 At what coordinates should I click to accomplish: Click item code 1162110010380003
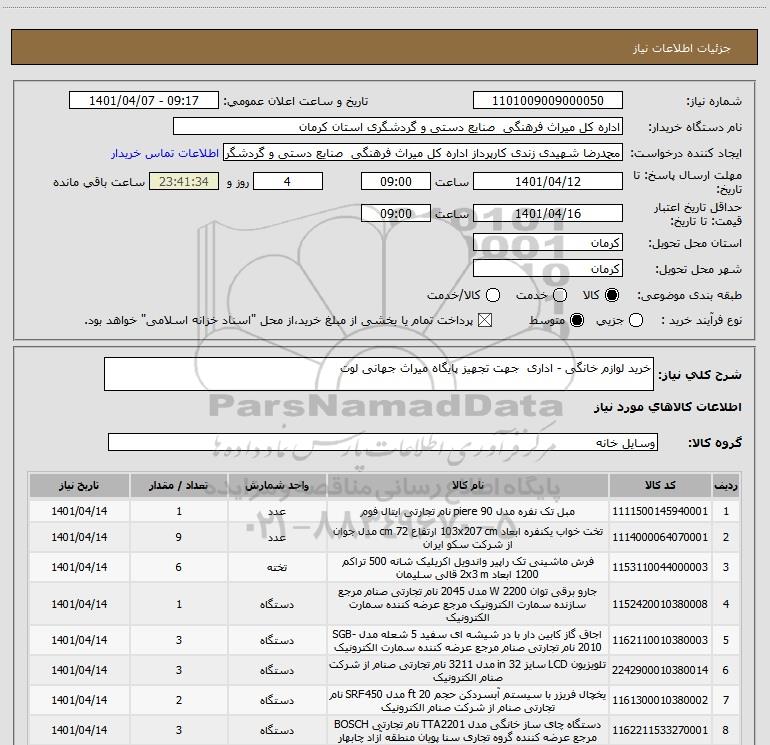pyautogui.click(x=660, y=640)
